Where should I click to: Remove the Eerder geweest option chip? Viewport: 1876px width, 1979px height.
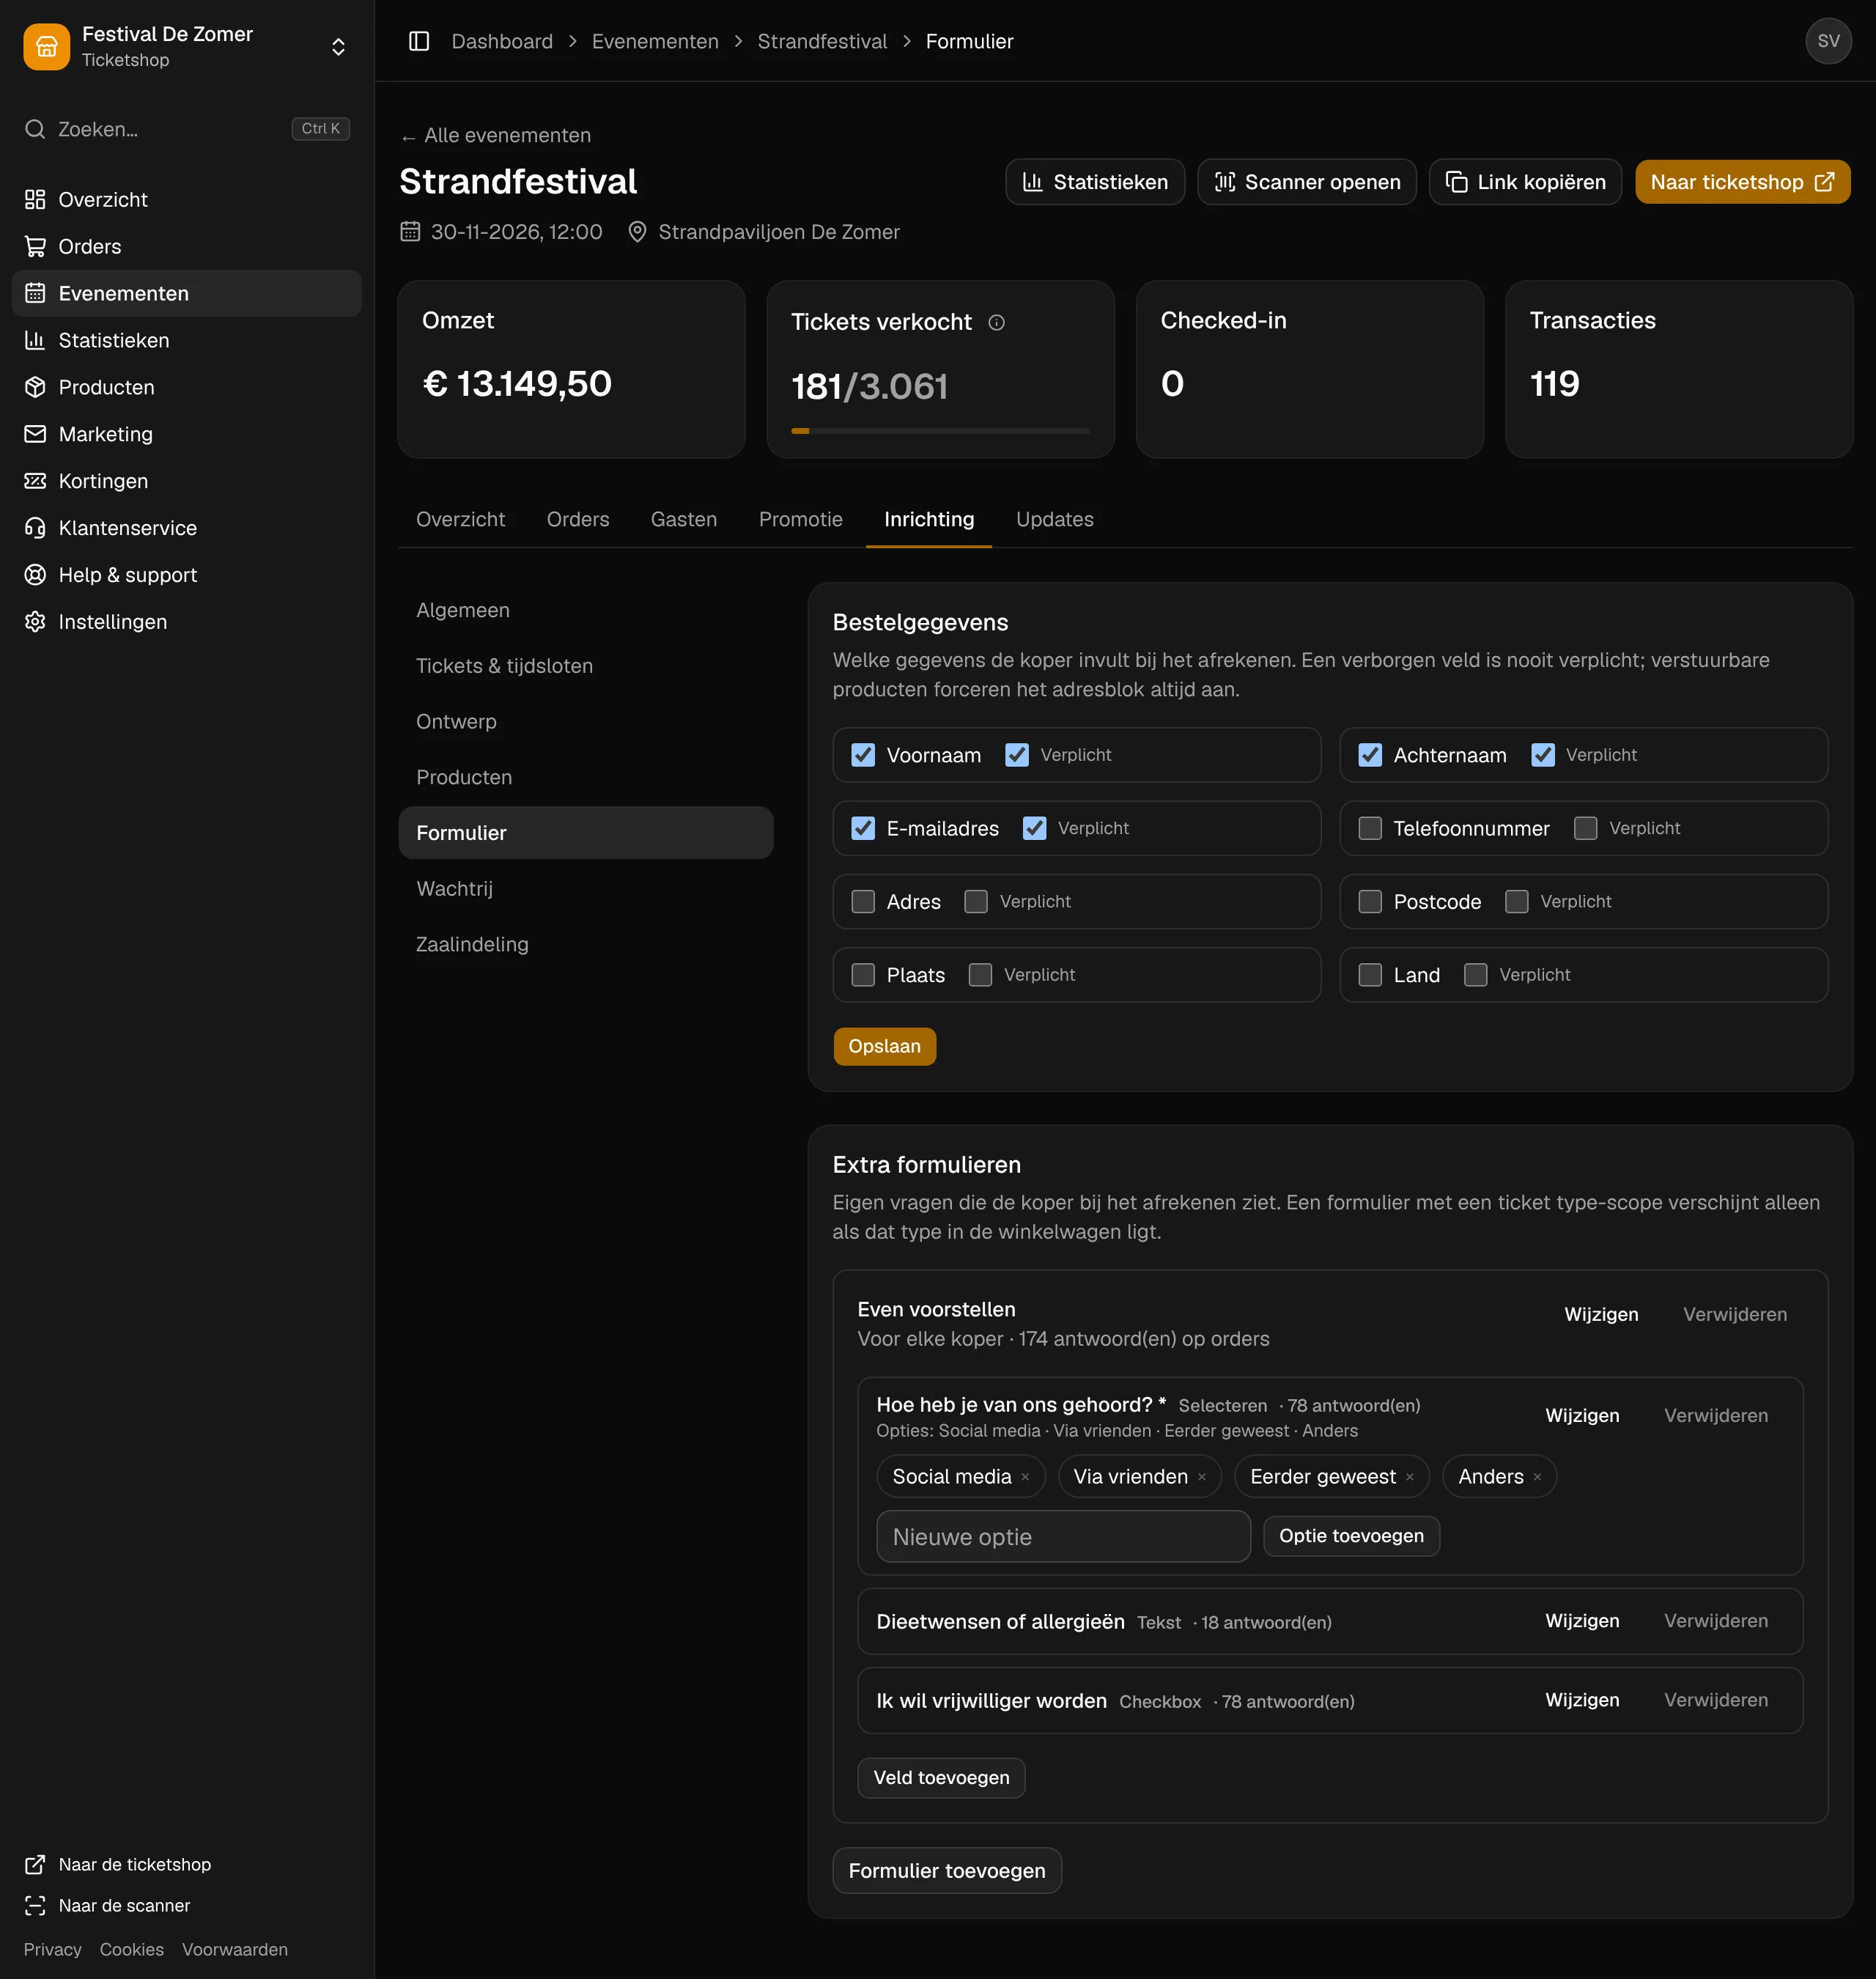(1410, 1477)
